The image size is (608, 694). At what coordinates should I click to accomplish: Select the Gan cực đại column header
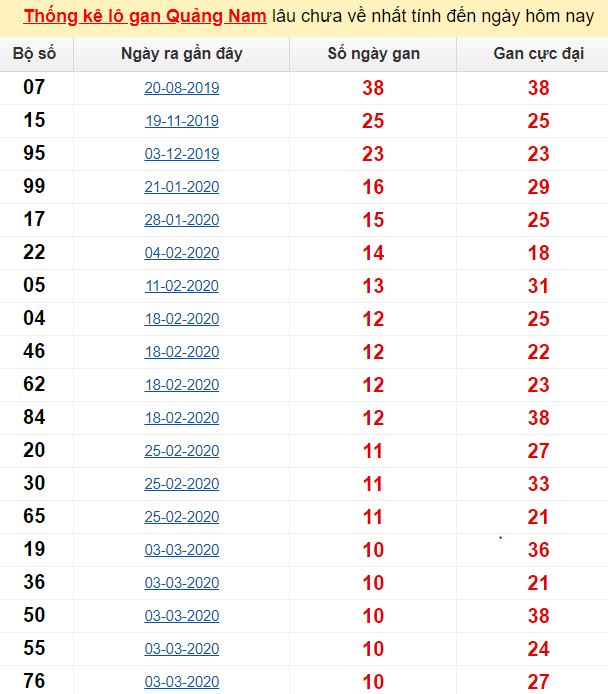(x=538, y=54)
